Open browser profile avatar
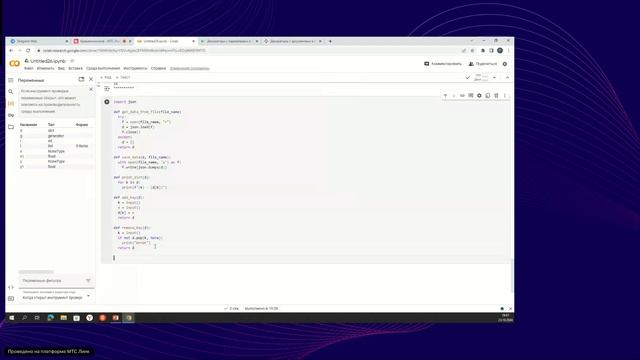The width and height of the screenshot is (640, 360). (x=500, y=51)
